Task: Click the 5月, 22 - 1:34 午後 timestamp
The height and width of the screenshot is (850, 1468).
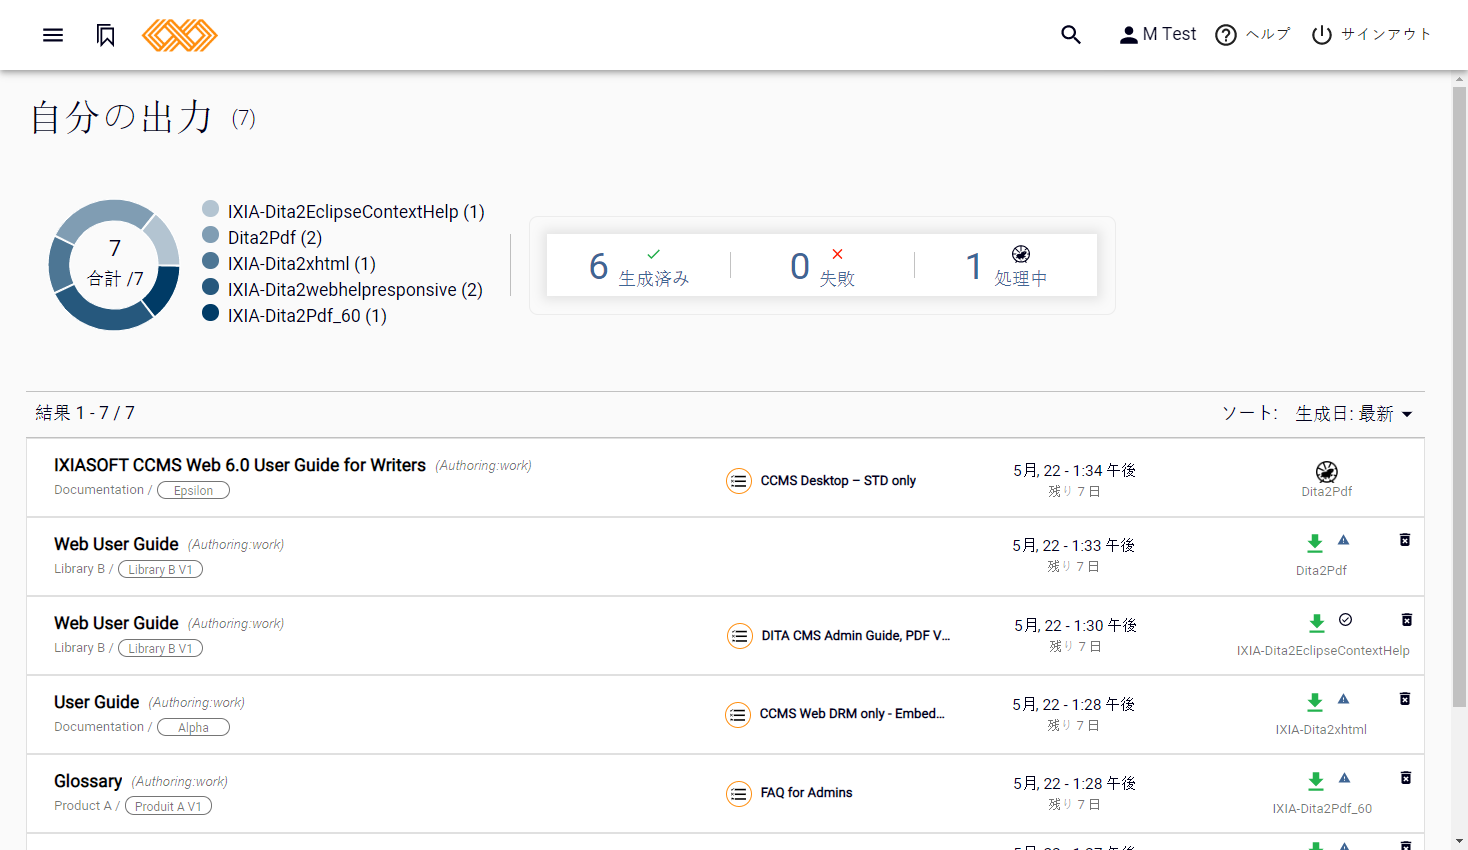Action: pos(1074,470)
